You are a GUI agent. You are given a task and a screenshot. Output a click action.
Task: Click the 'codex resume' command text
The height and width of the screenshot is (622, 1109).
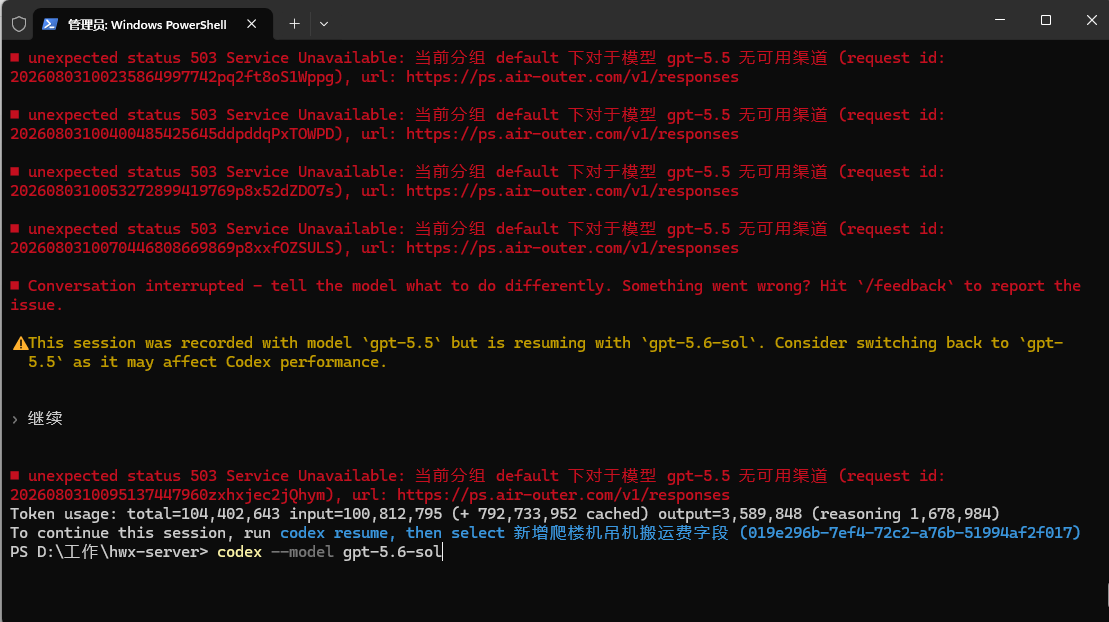[x=334, y=533]
